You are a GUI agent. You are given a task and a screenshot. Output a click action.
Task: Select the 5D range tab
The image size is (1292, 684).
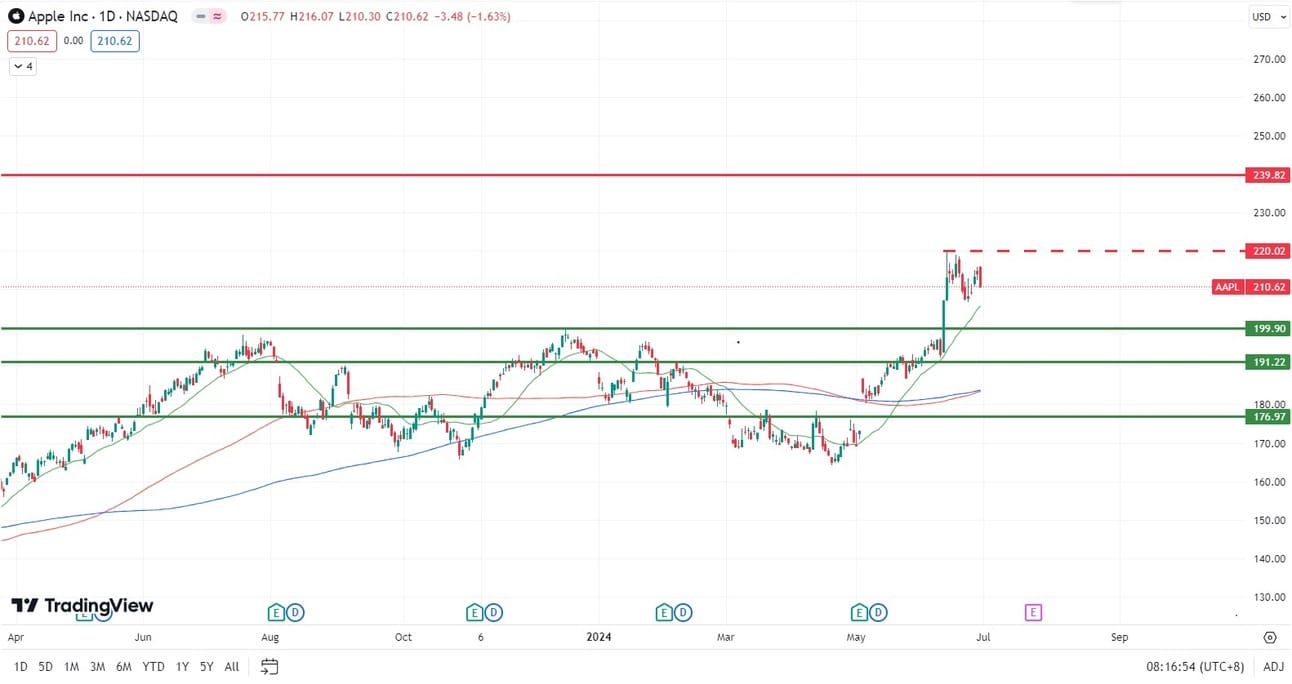[46, 666]
